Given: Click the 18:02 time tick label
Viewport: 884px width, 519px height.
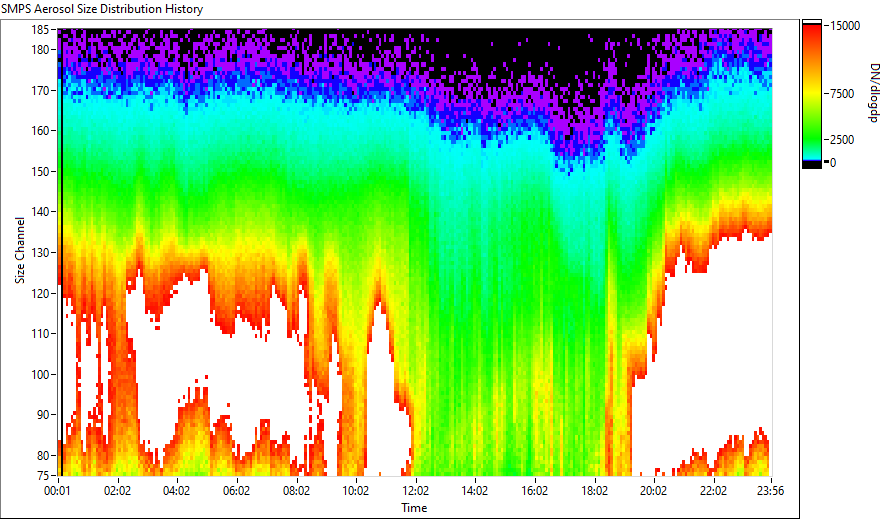Looking at the screenshot, I should coord(594,491).
